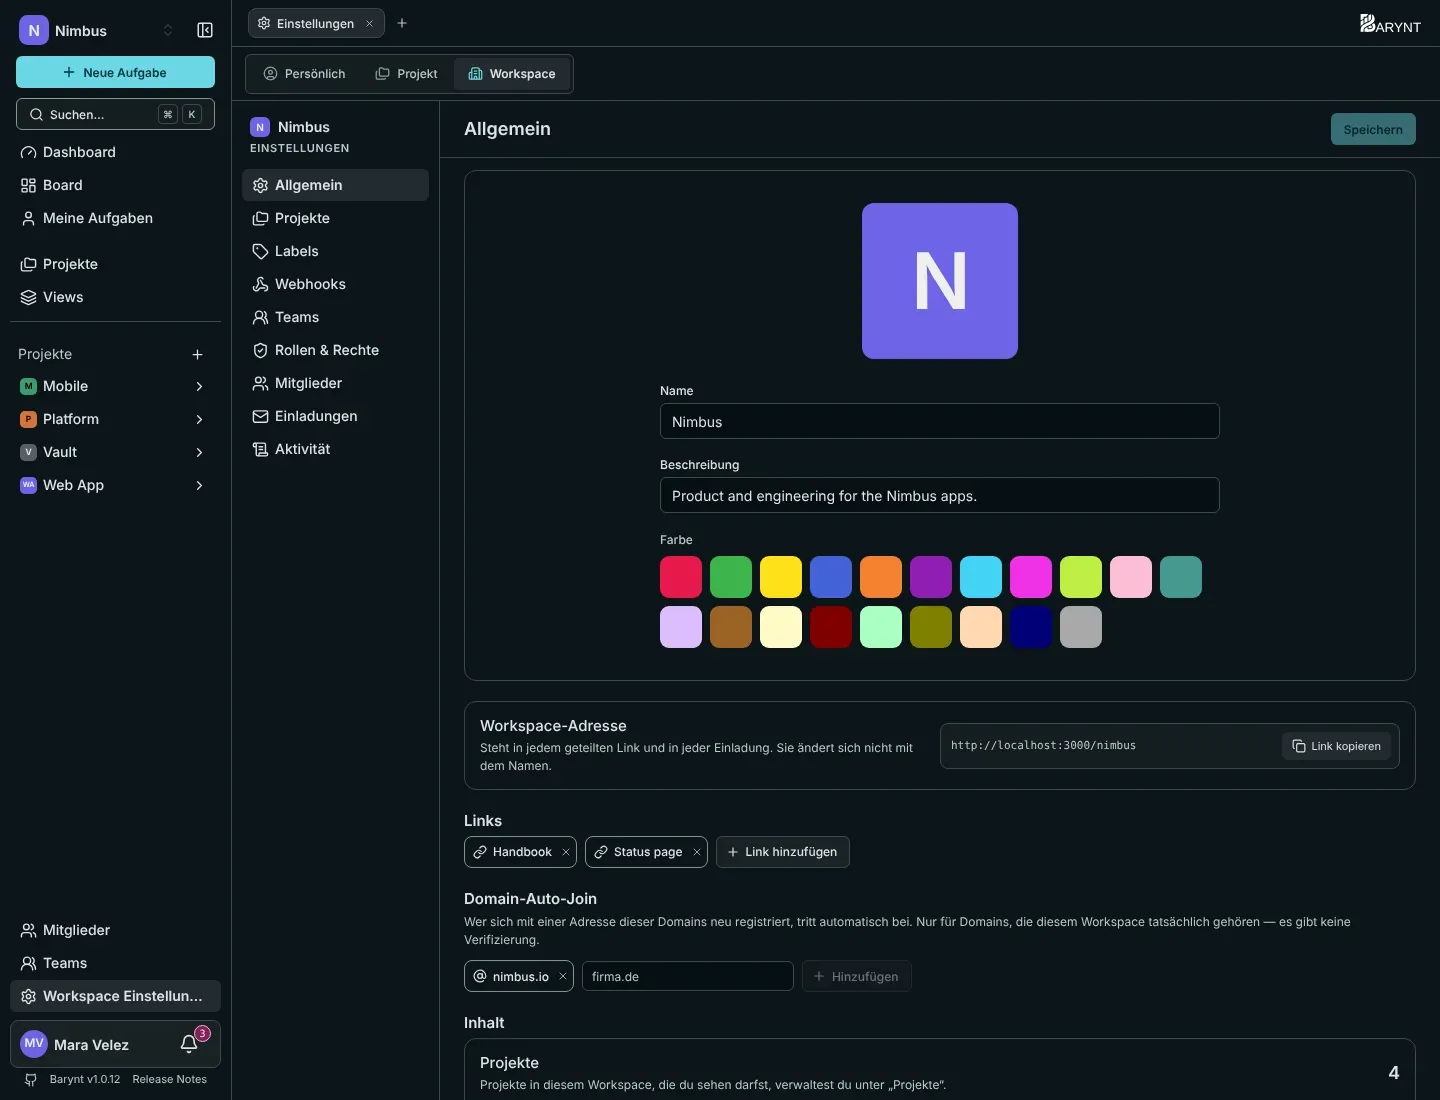
Task: Open the Board view
Action: click(x=115, y=185)
